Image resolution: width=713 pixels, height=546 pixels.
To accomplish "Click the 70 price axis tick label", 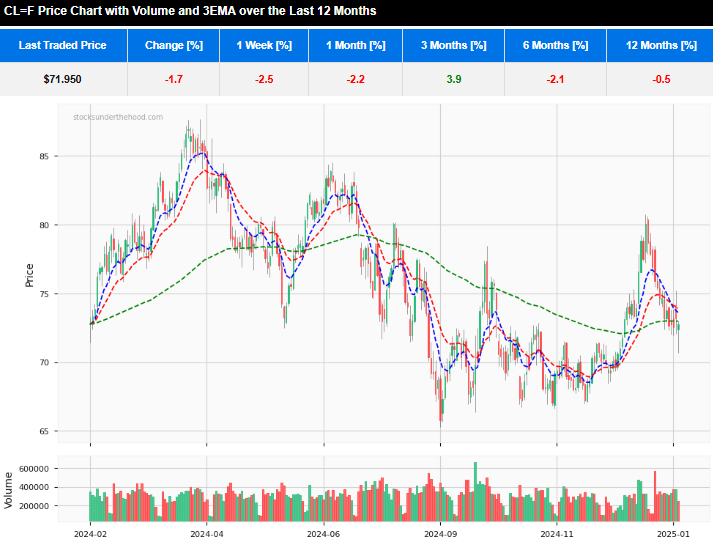I will pyautogui.click(x=44, y=363).
